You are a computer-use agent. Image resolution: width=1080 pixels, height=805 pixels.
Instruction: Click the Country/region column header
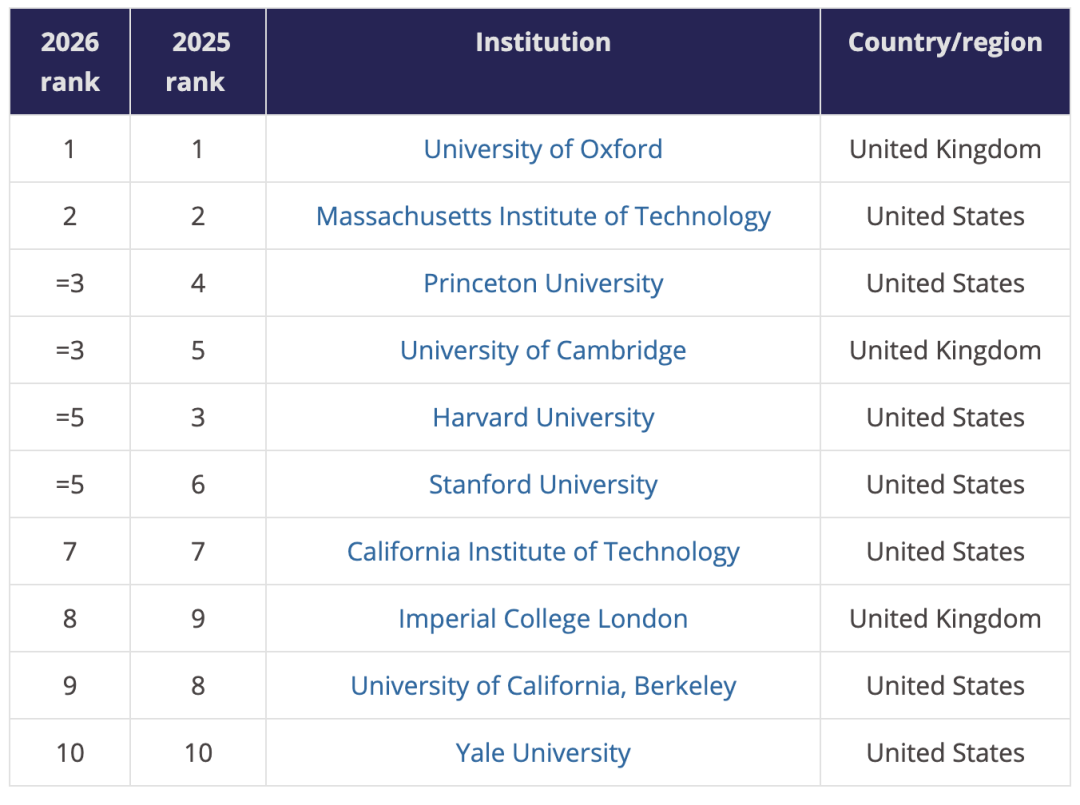[945, 42]
